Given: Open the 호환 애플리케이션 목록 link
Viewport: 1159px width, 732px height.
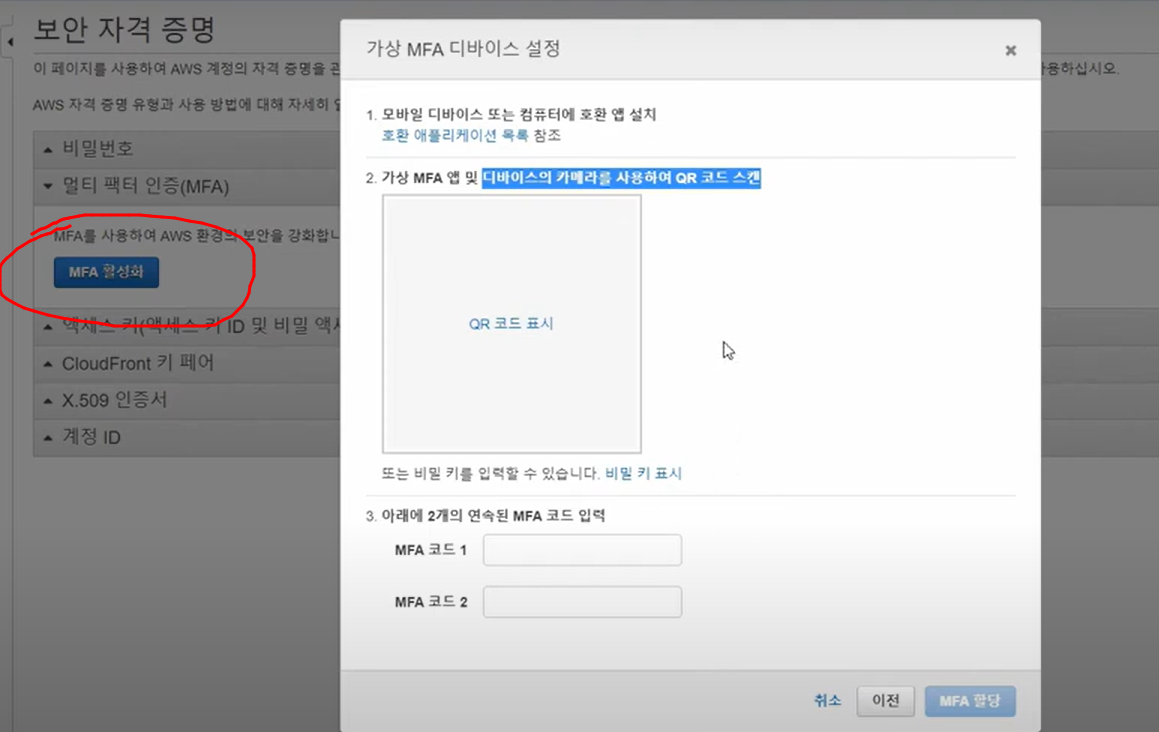Looking at the screenshot, I should pyautogui.click(x=455, y=135).
